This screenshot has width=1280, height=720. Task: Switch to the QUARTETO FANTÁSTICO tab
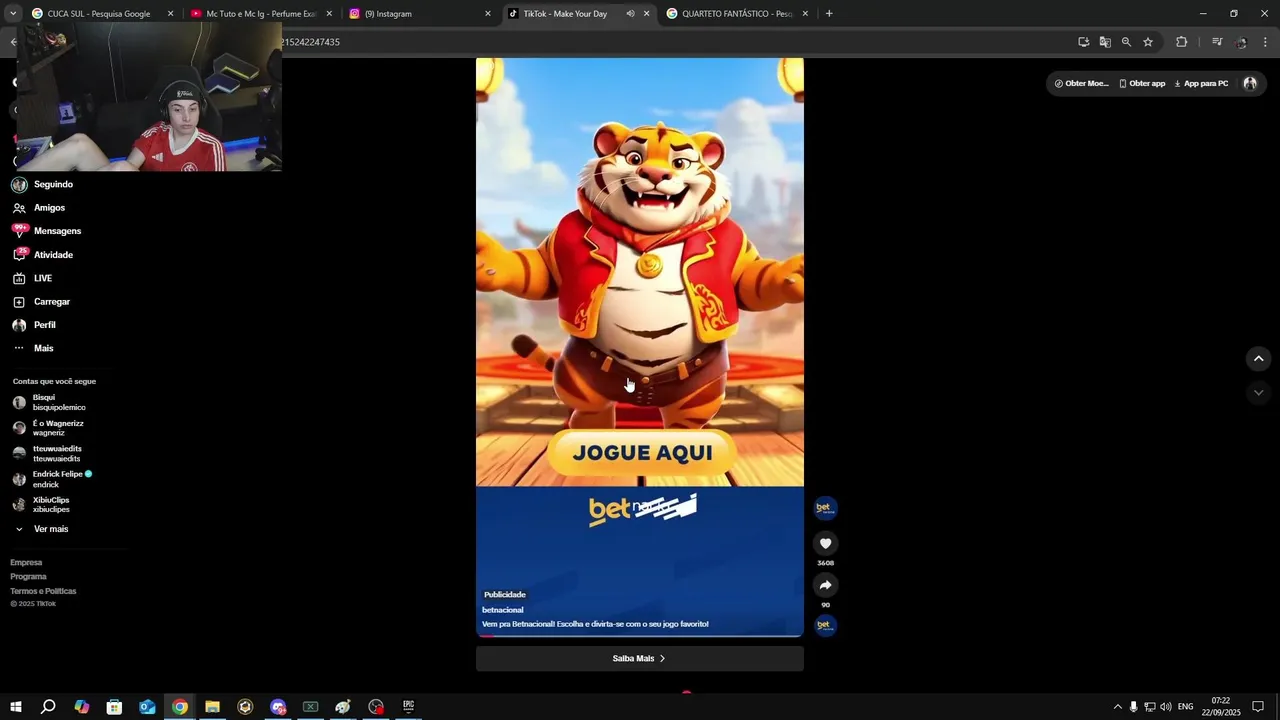point(738,14)
